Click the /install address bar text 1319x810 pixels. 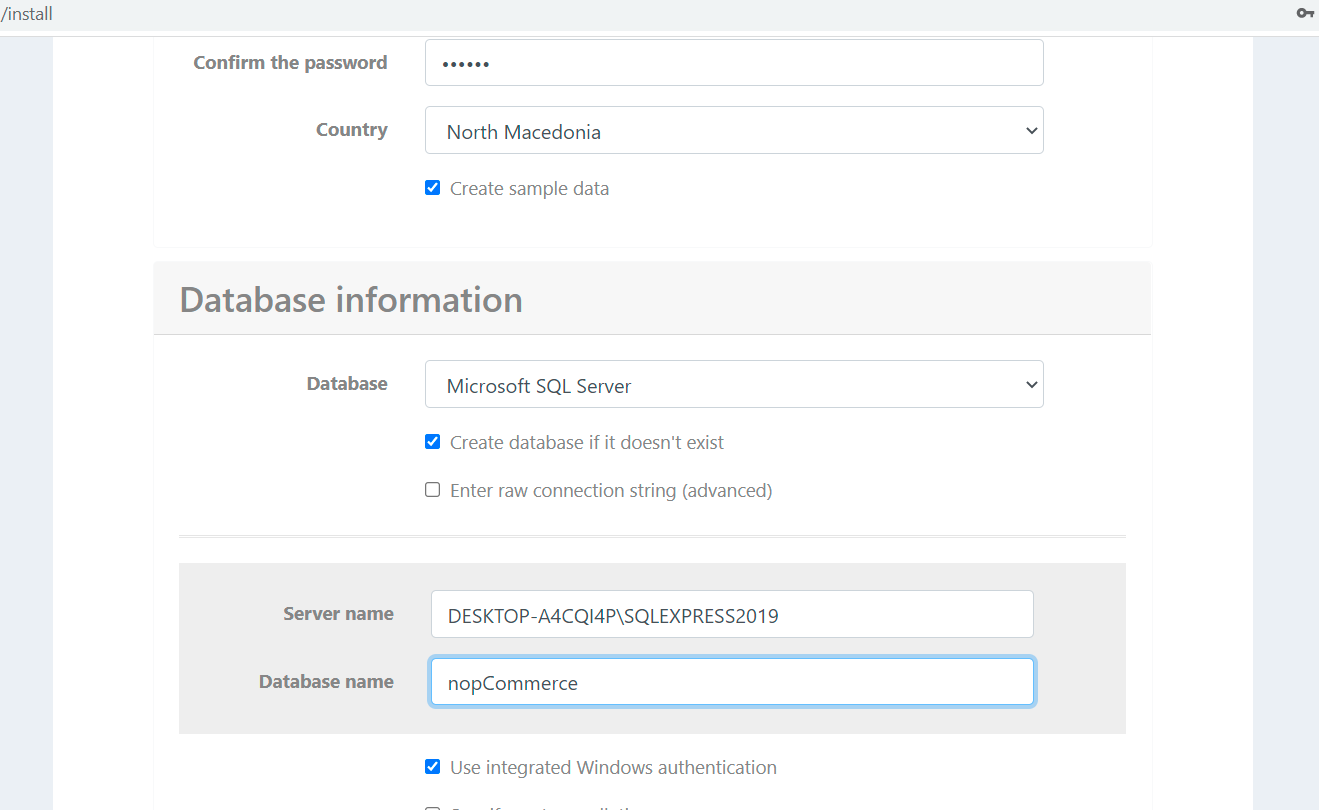(27, 14)
